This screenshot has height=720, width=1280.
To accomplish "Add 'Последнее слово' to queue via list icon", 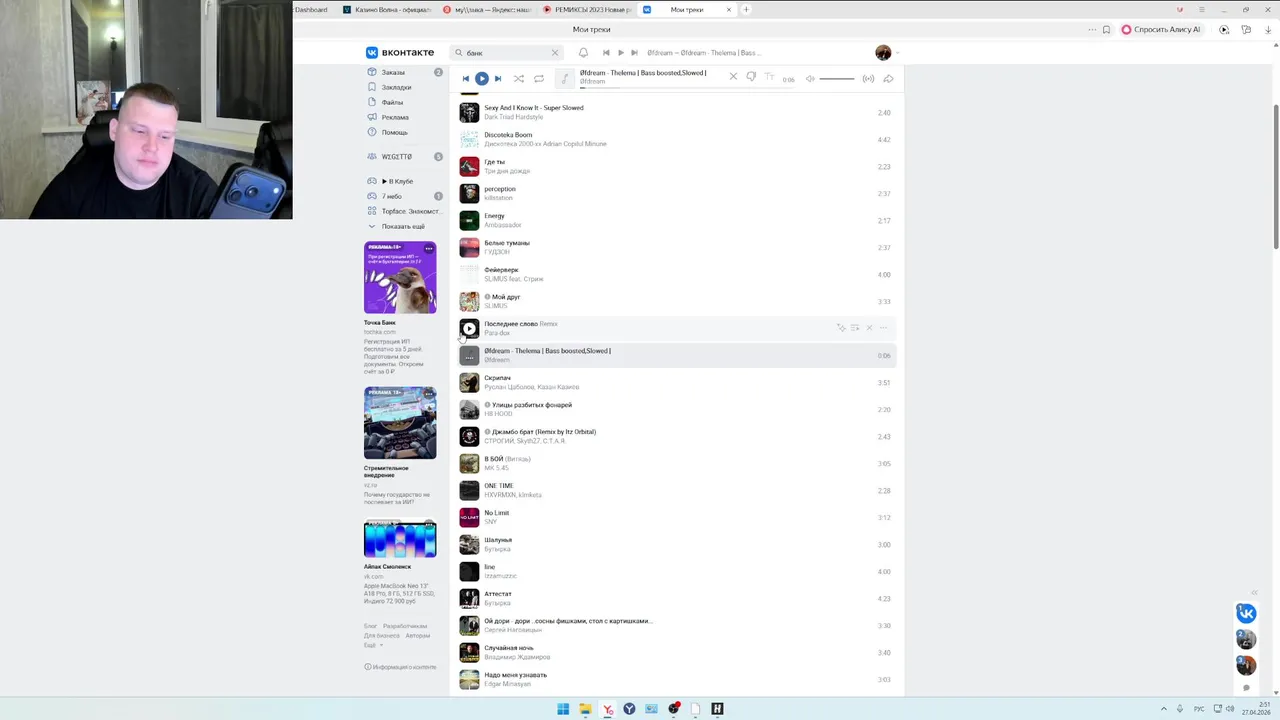I will (x=855, y=328).
